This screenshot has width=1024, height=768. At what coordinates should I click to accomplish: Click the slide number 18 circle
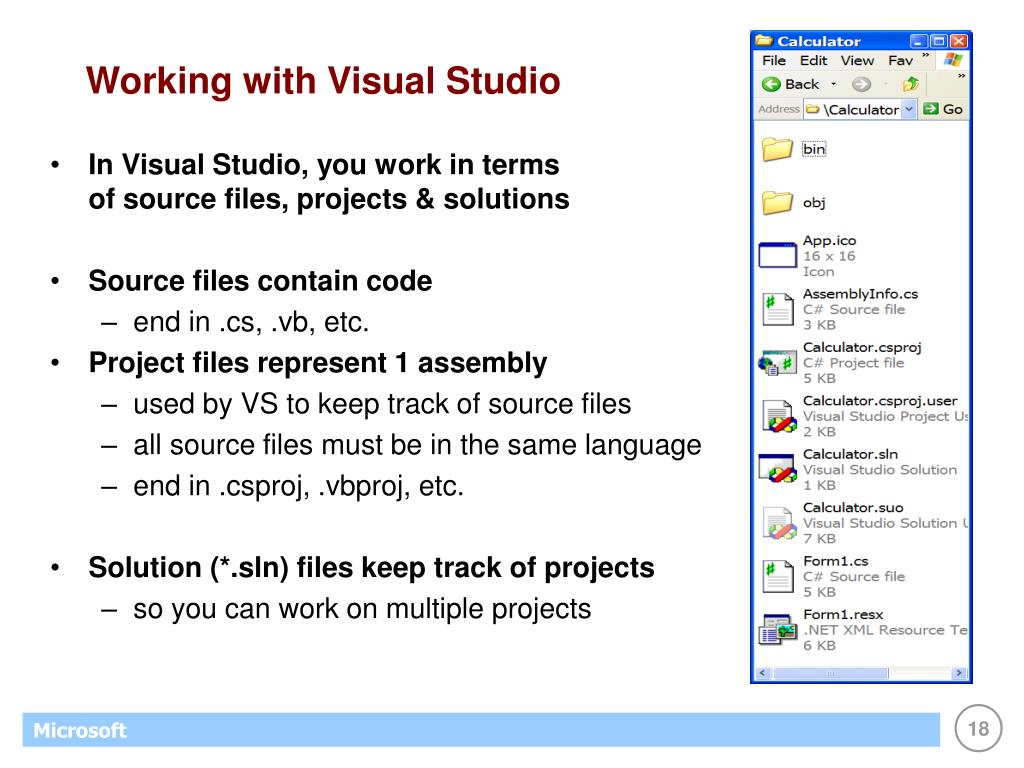click(978, 728)
